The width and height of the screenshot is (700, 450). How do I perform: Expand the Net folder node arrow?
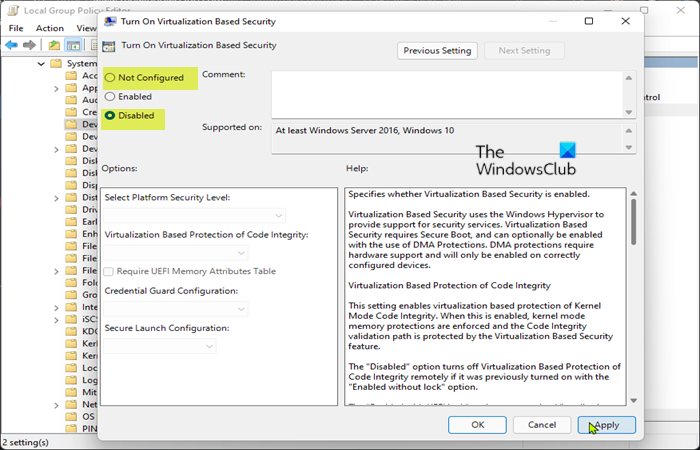point(56,405)
